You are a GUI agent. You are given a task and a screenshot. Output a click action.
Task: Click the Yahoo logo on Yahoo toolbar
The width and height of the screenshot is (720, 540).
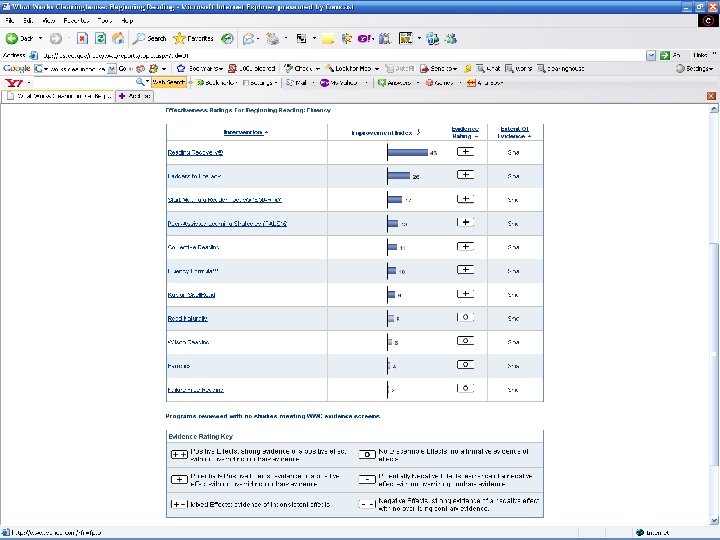point(14,83)
